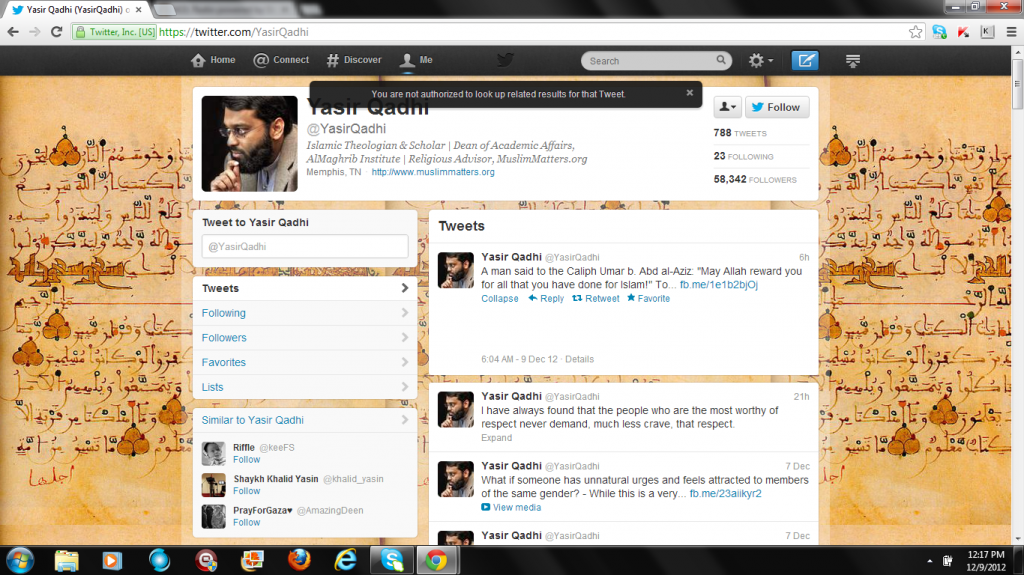The image size is (1024, 575).
Task: Open Me tab
Action: [x=417, y=60]
